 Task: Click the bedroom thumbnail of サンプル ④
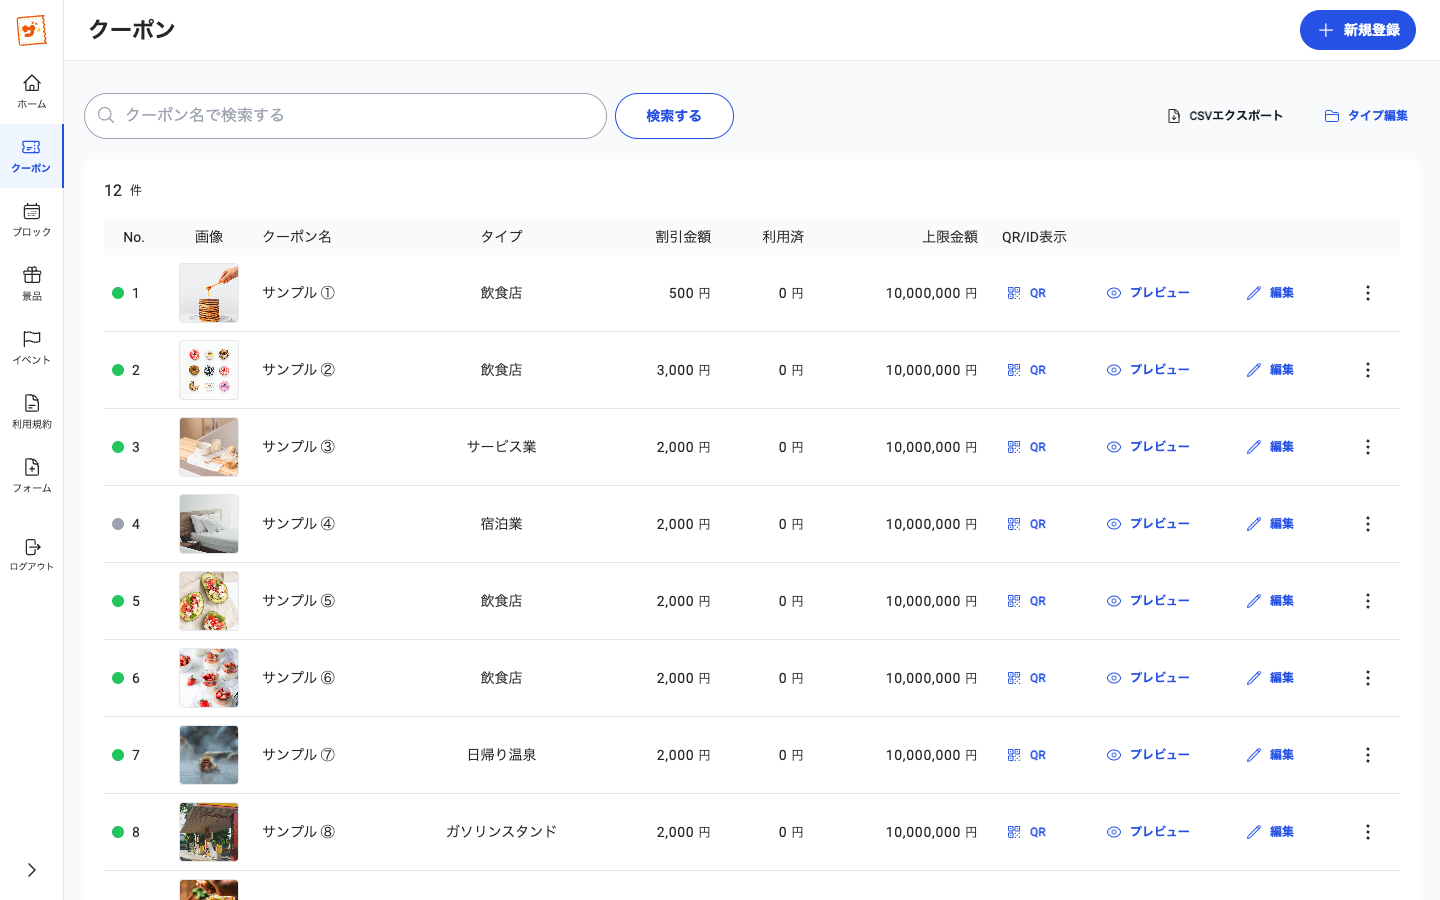coord(209,524)
